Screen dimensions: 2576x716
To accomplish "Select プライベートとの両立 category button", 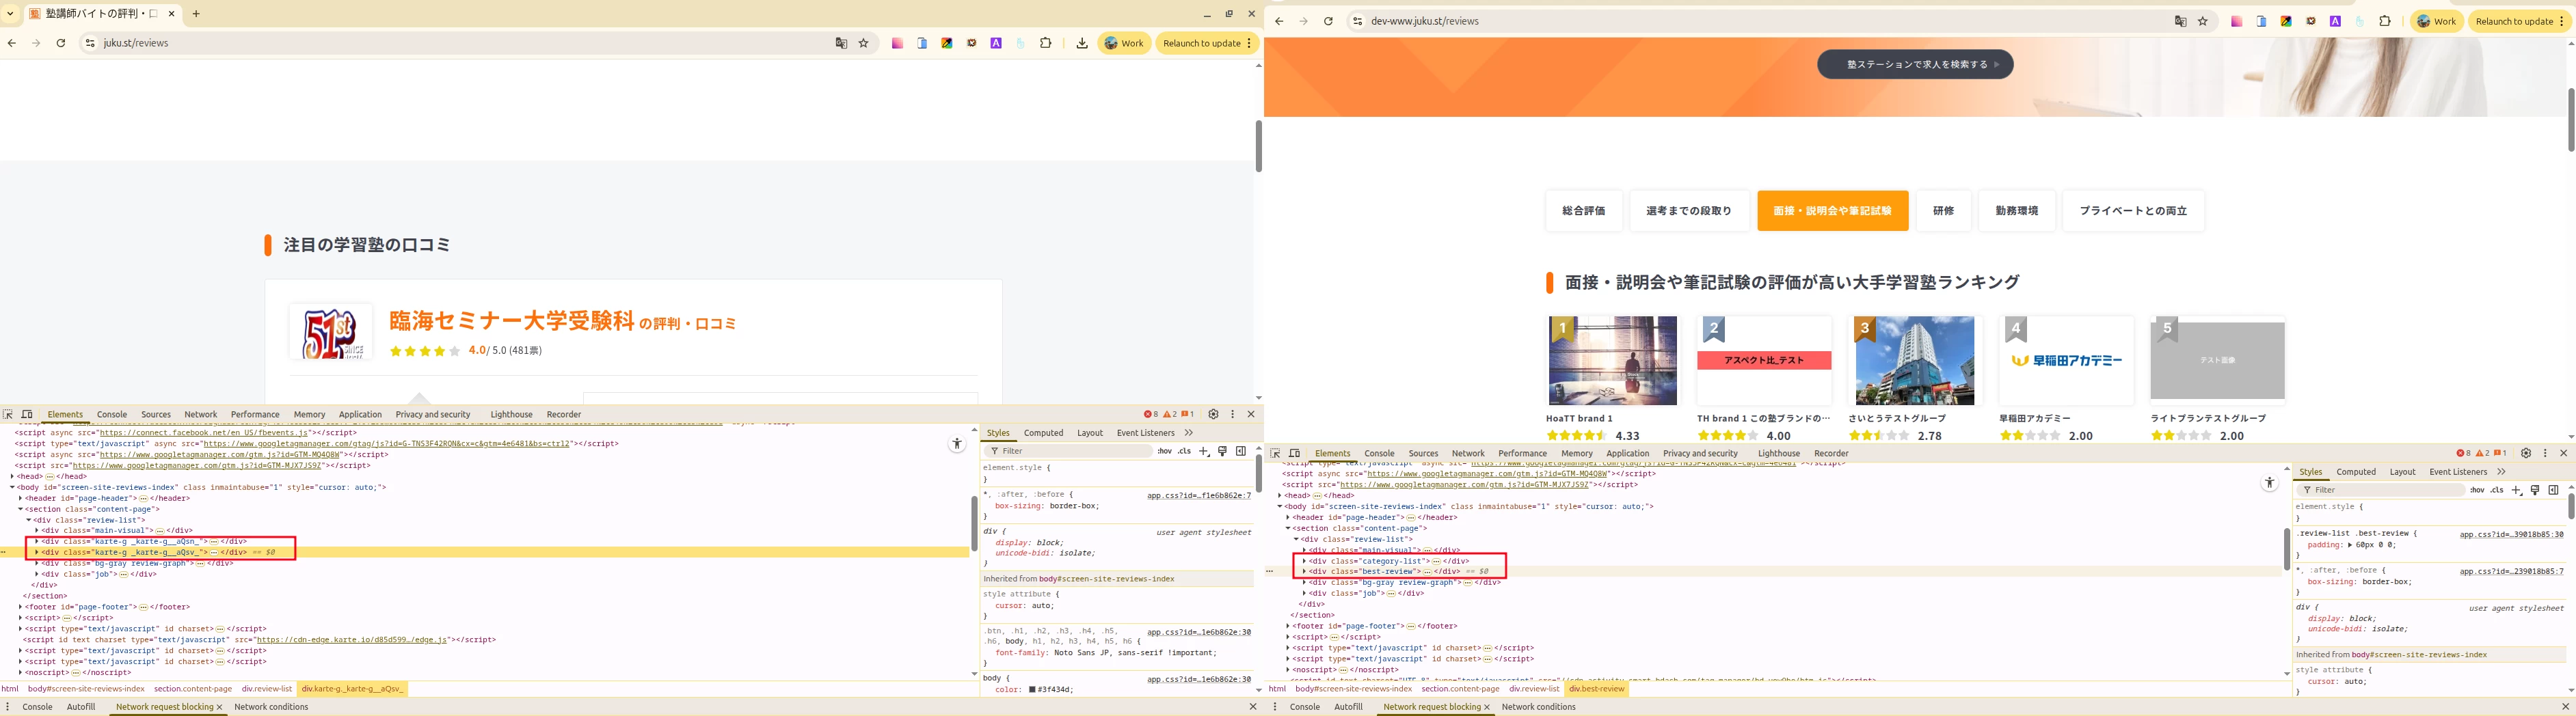I will coord(2133,211).
